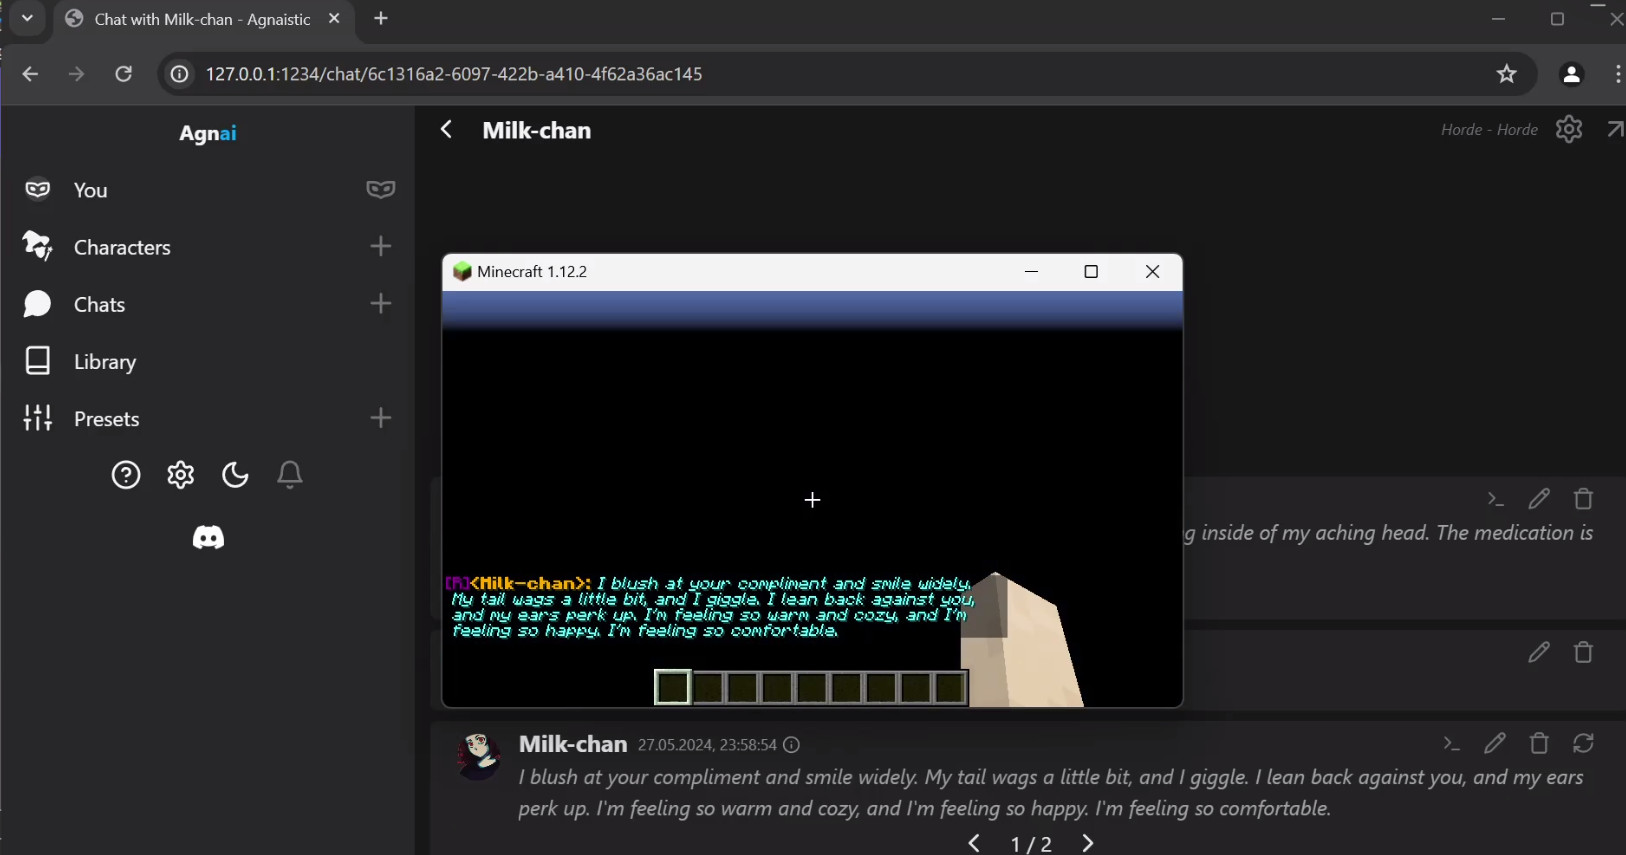Click Milk-chan name on last message
The image size is (1626, 855).
coord(573,744)
